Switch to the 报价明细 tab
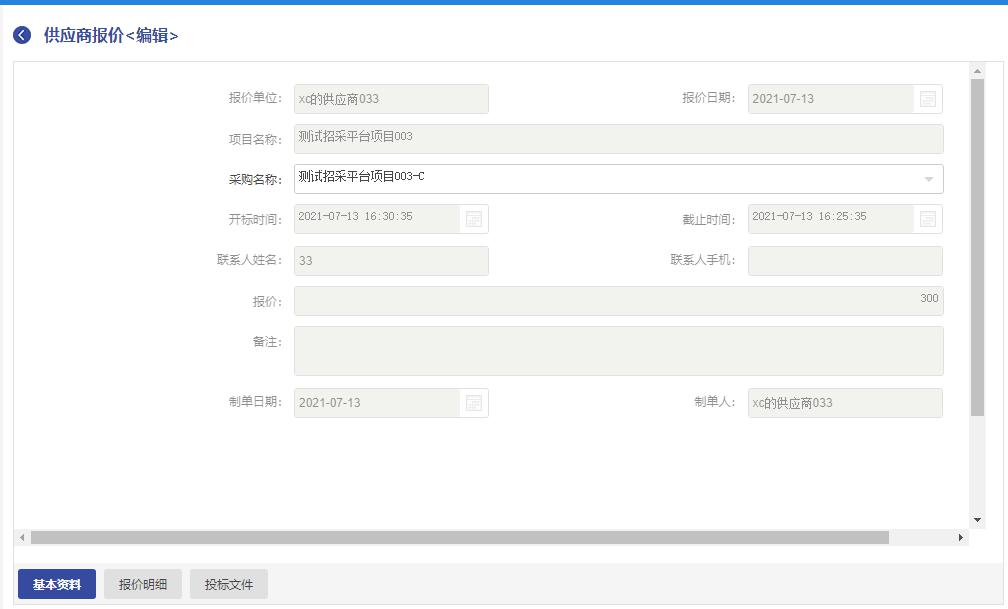 (x=143, y=585)
